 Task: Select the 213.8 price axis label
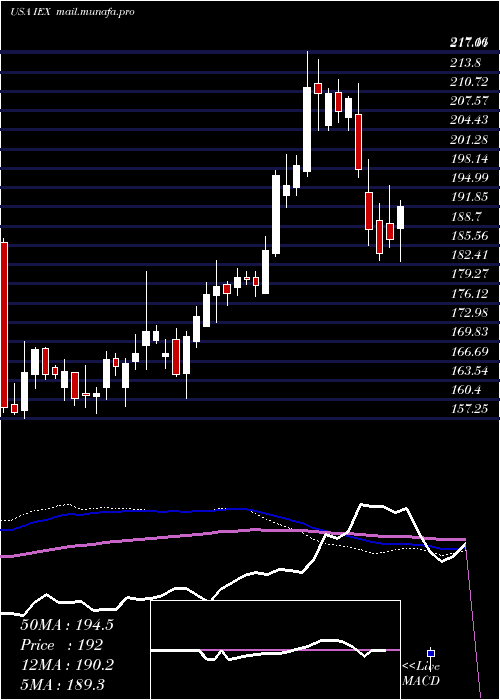pos(465,62)
